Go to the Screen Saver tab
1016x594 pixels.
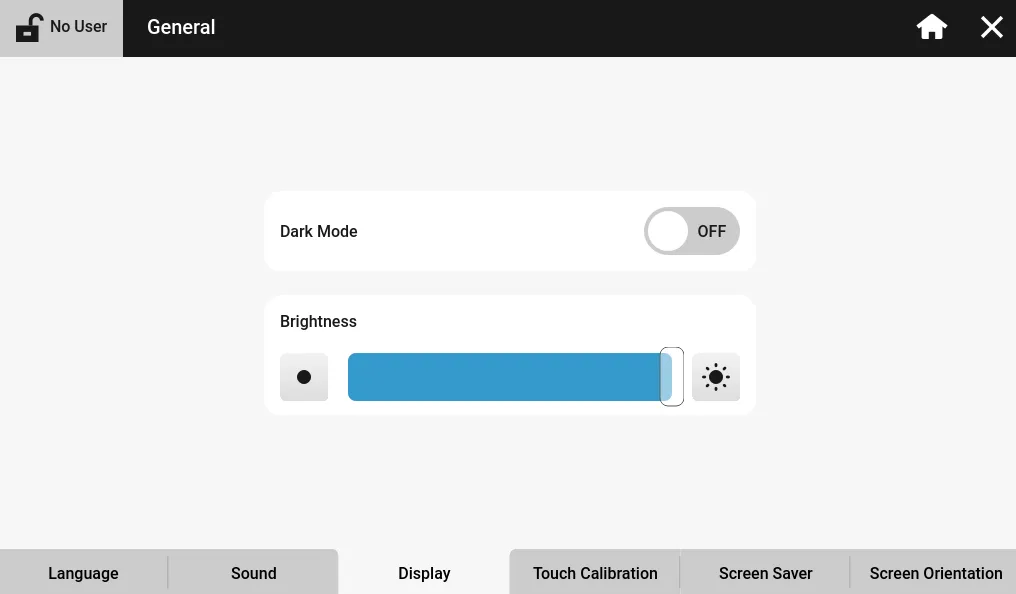click(765, 573)
